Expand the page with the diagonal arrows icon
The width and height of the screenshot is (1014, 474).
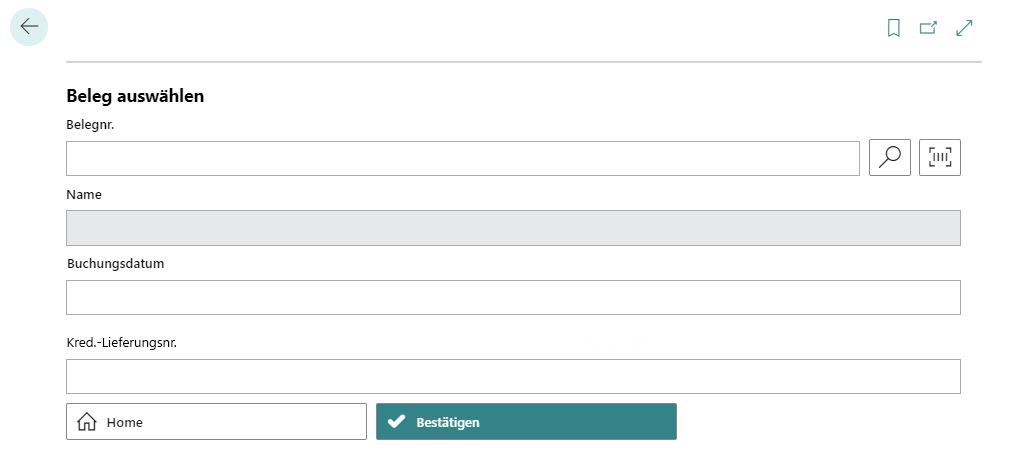point(964,28)
